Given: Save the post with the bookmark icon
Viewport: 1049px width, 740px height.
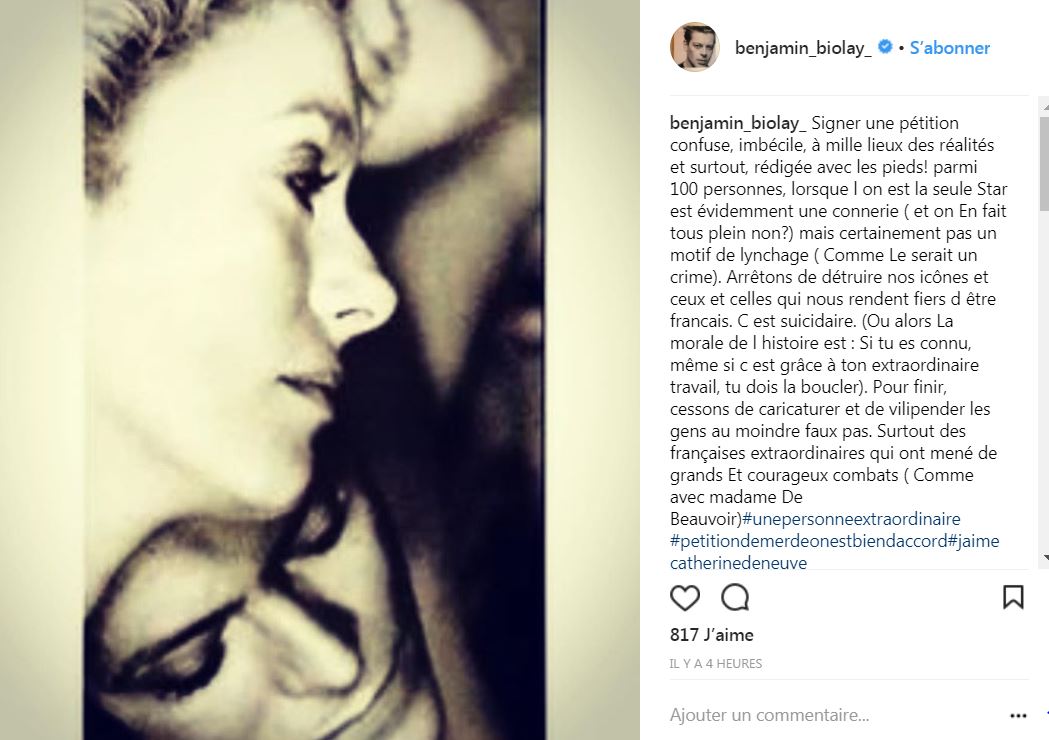Looking at the screenshot, I should (1013, 597).
